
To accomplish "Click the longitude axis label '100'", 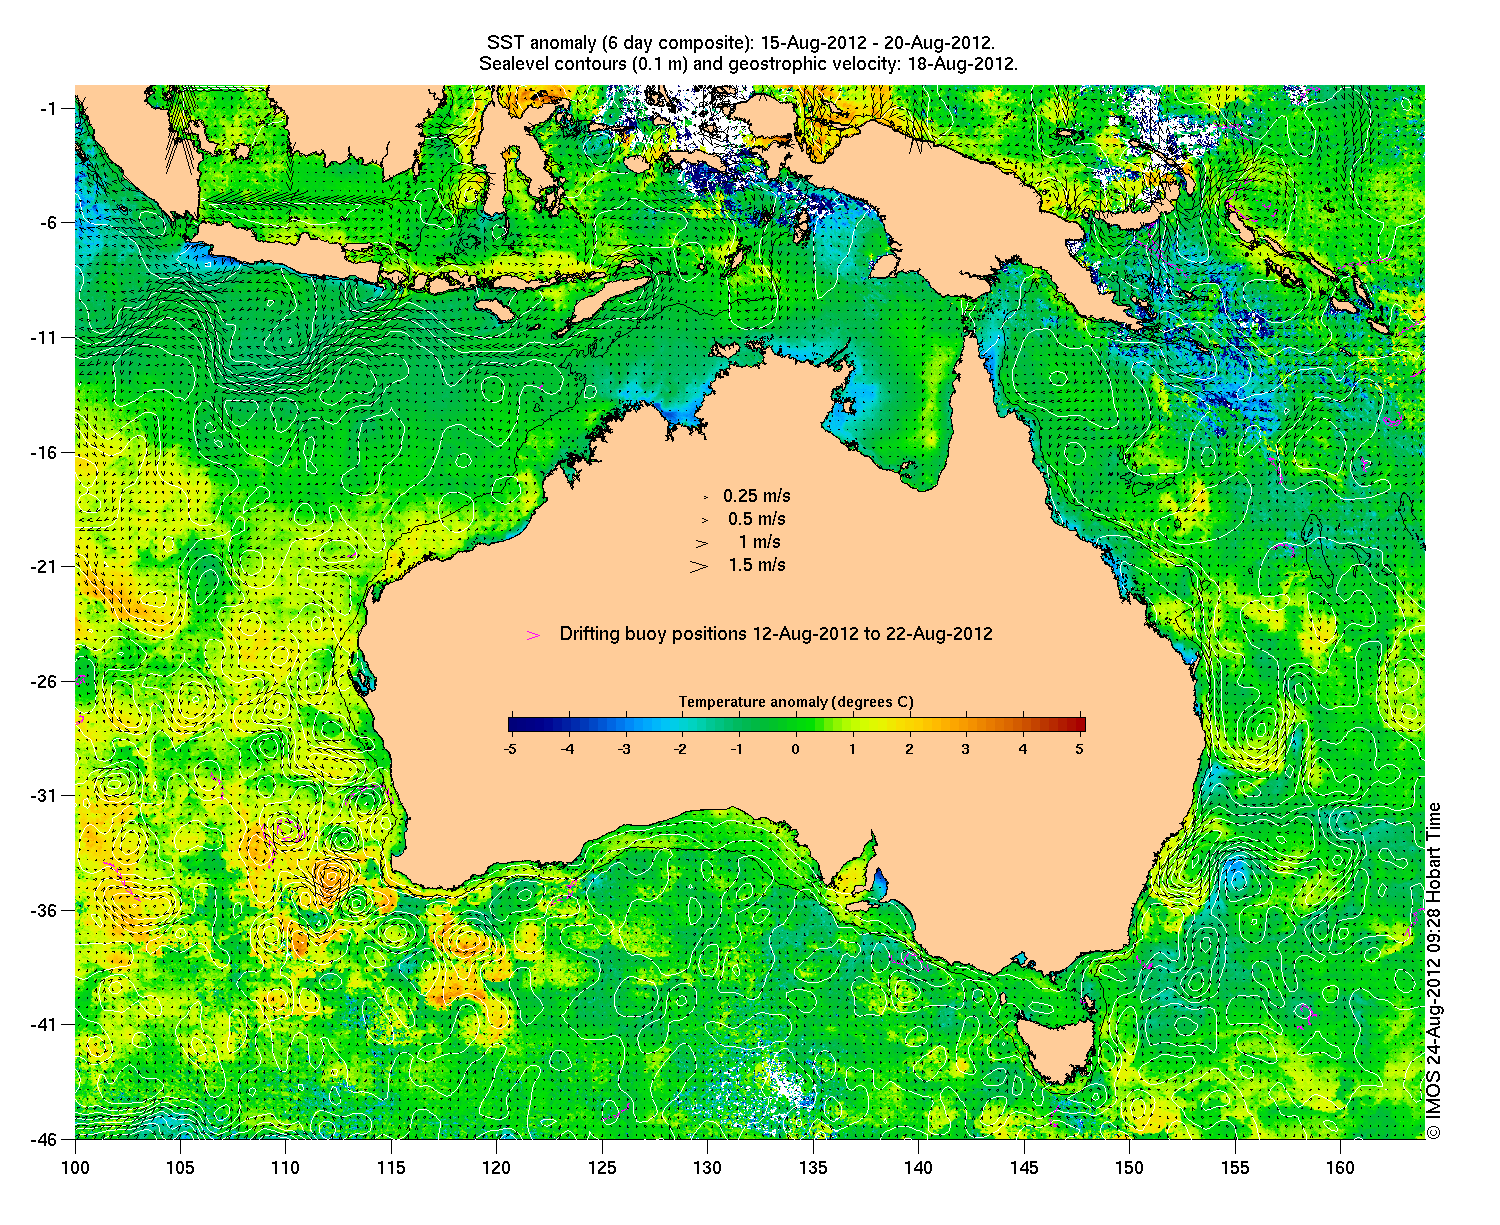I will pyautogui.click(x=75, y=1168).
